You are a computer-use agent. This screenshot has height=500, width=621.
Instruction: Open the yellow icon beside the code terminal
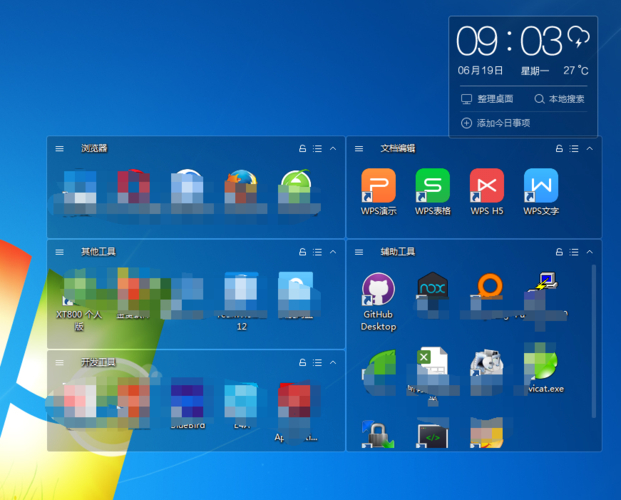[x=487, y=433]
